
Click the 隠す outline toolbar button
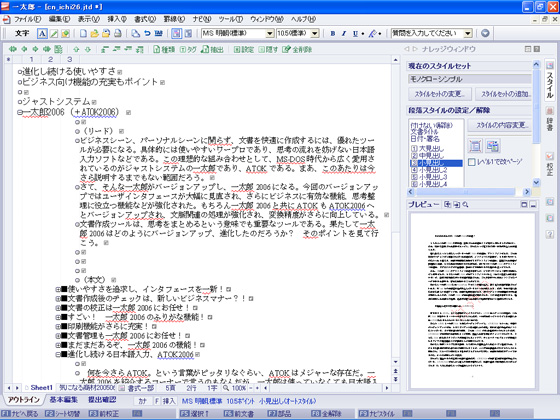(x=268, y=49)
